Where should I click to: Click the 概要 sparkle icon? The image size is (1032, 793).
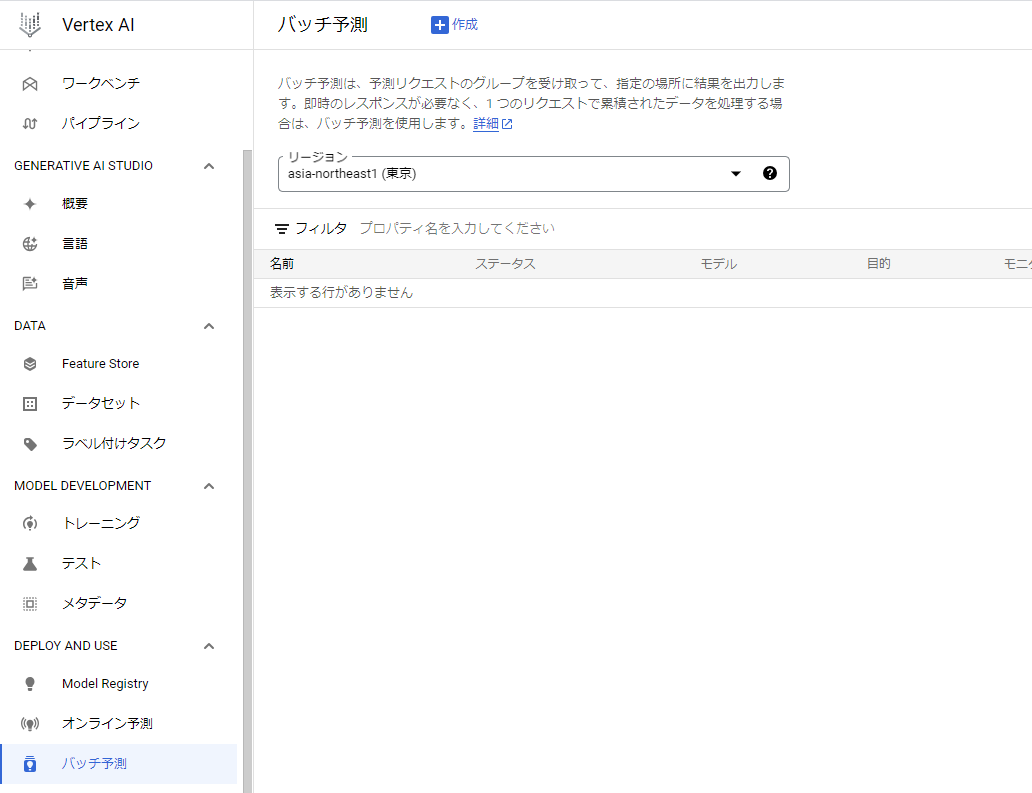pyautogui.click(x=30, y=204)
